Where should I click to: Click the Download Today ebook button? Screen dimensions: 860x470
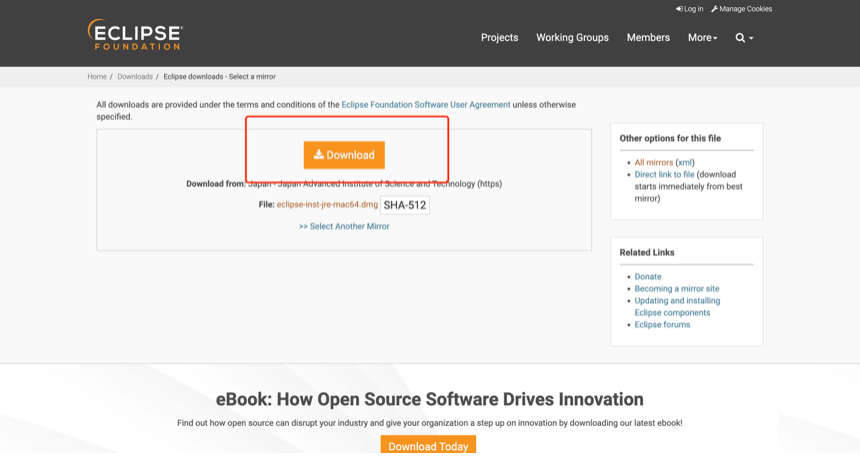coord(428,445)
